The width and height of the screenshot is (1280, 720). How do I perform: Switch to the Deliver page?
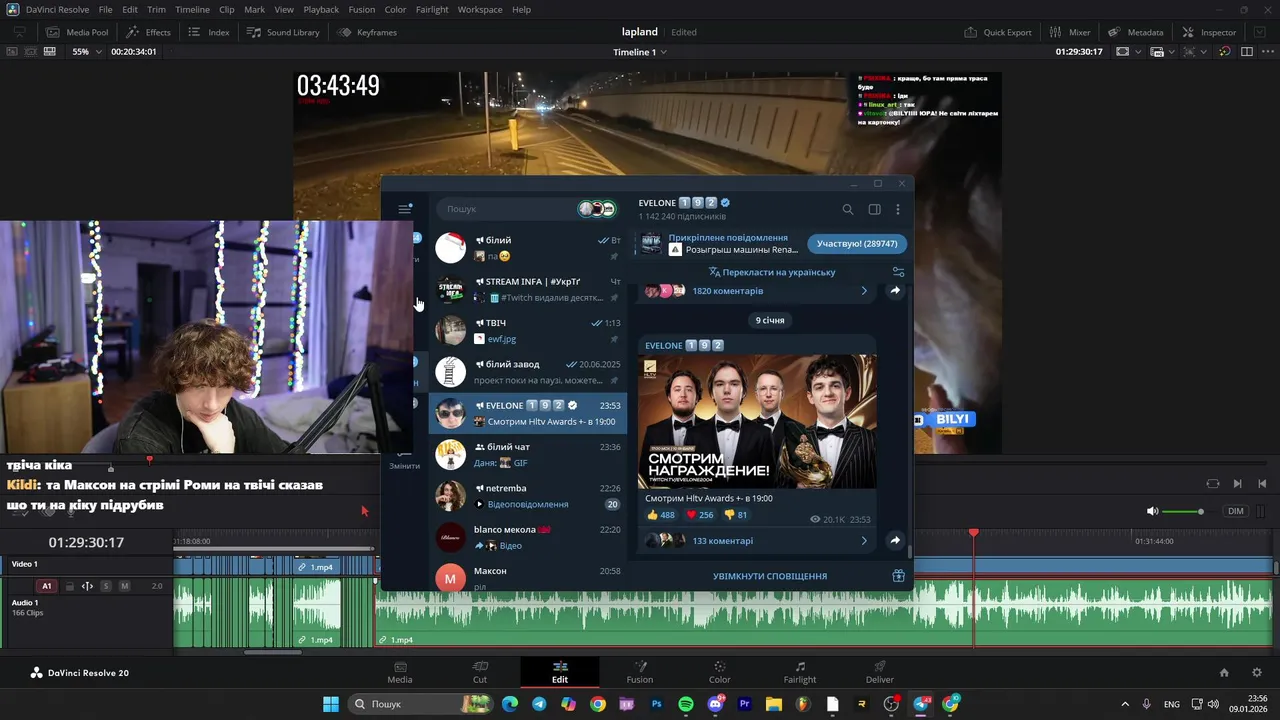880,672
